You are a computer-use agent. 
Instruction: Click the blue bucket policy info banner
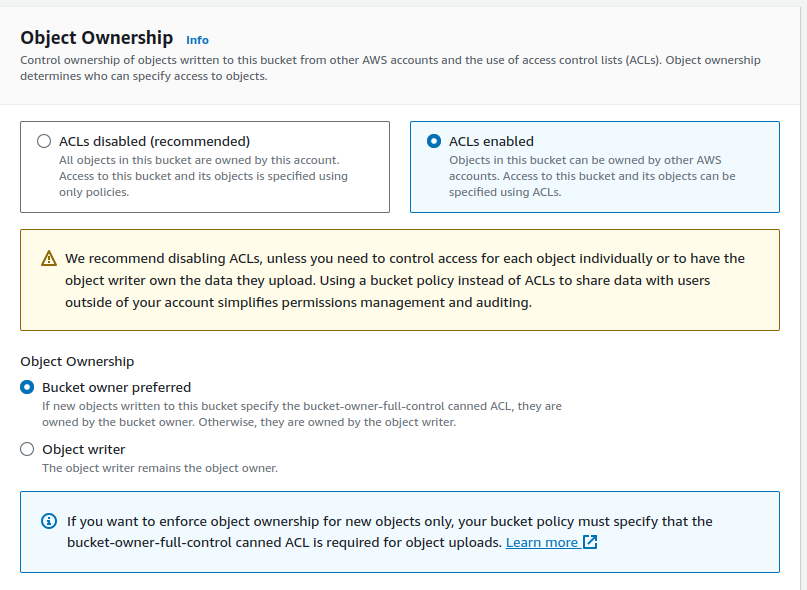[400, 530]
